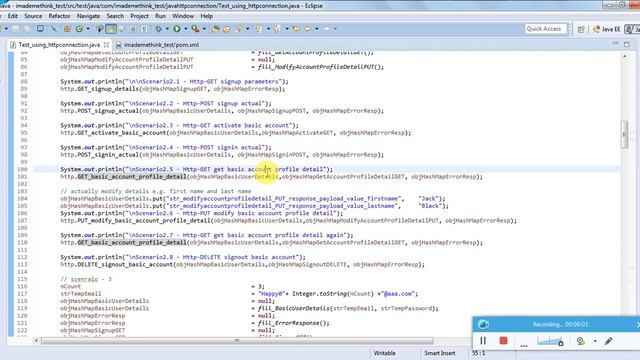Click the Search flashlight toolbar icon
640x360 pixels.
pyautogui.click(x=239, y=29)
